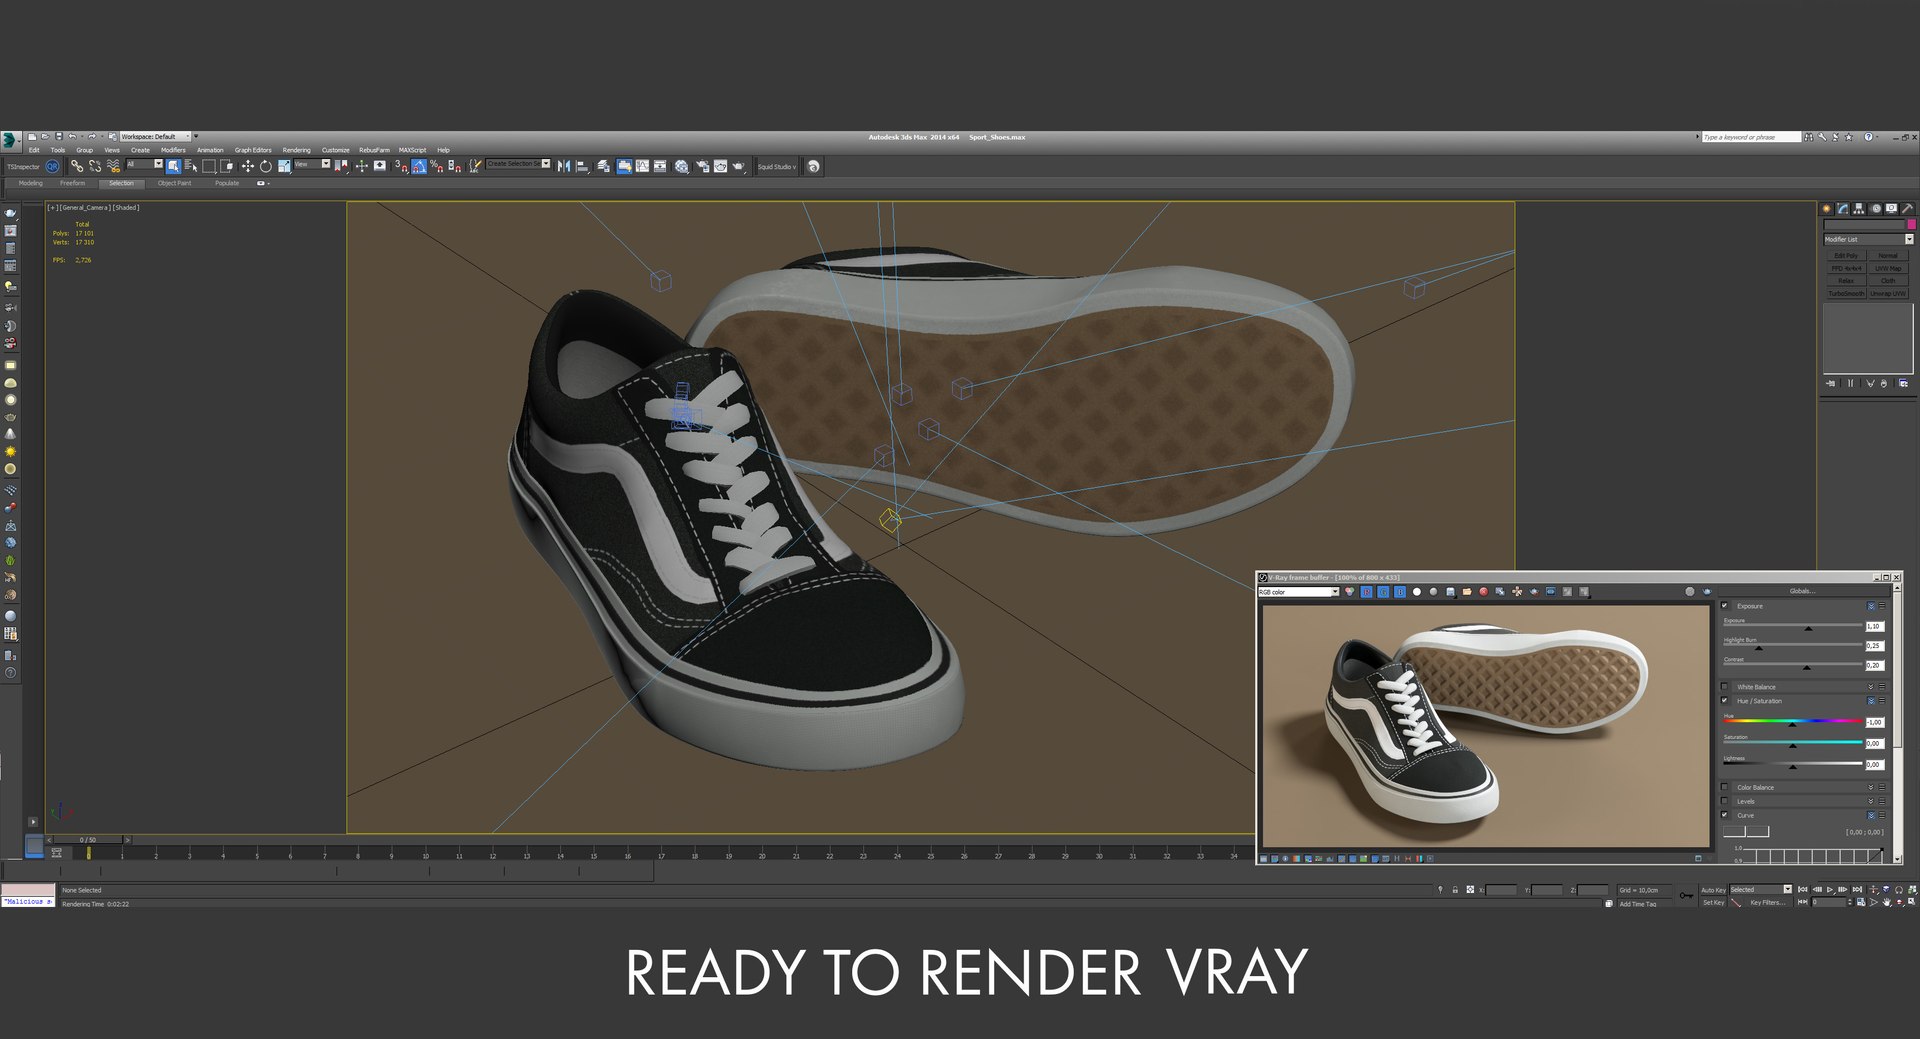Open the Rendering menu
The height and width of the screenshot is (1039, 1920).
point(296,150)
